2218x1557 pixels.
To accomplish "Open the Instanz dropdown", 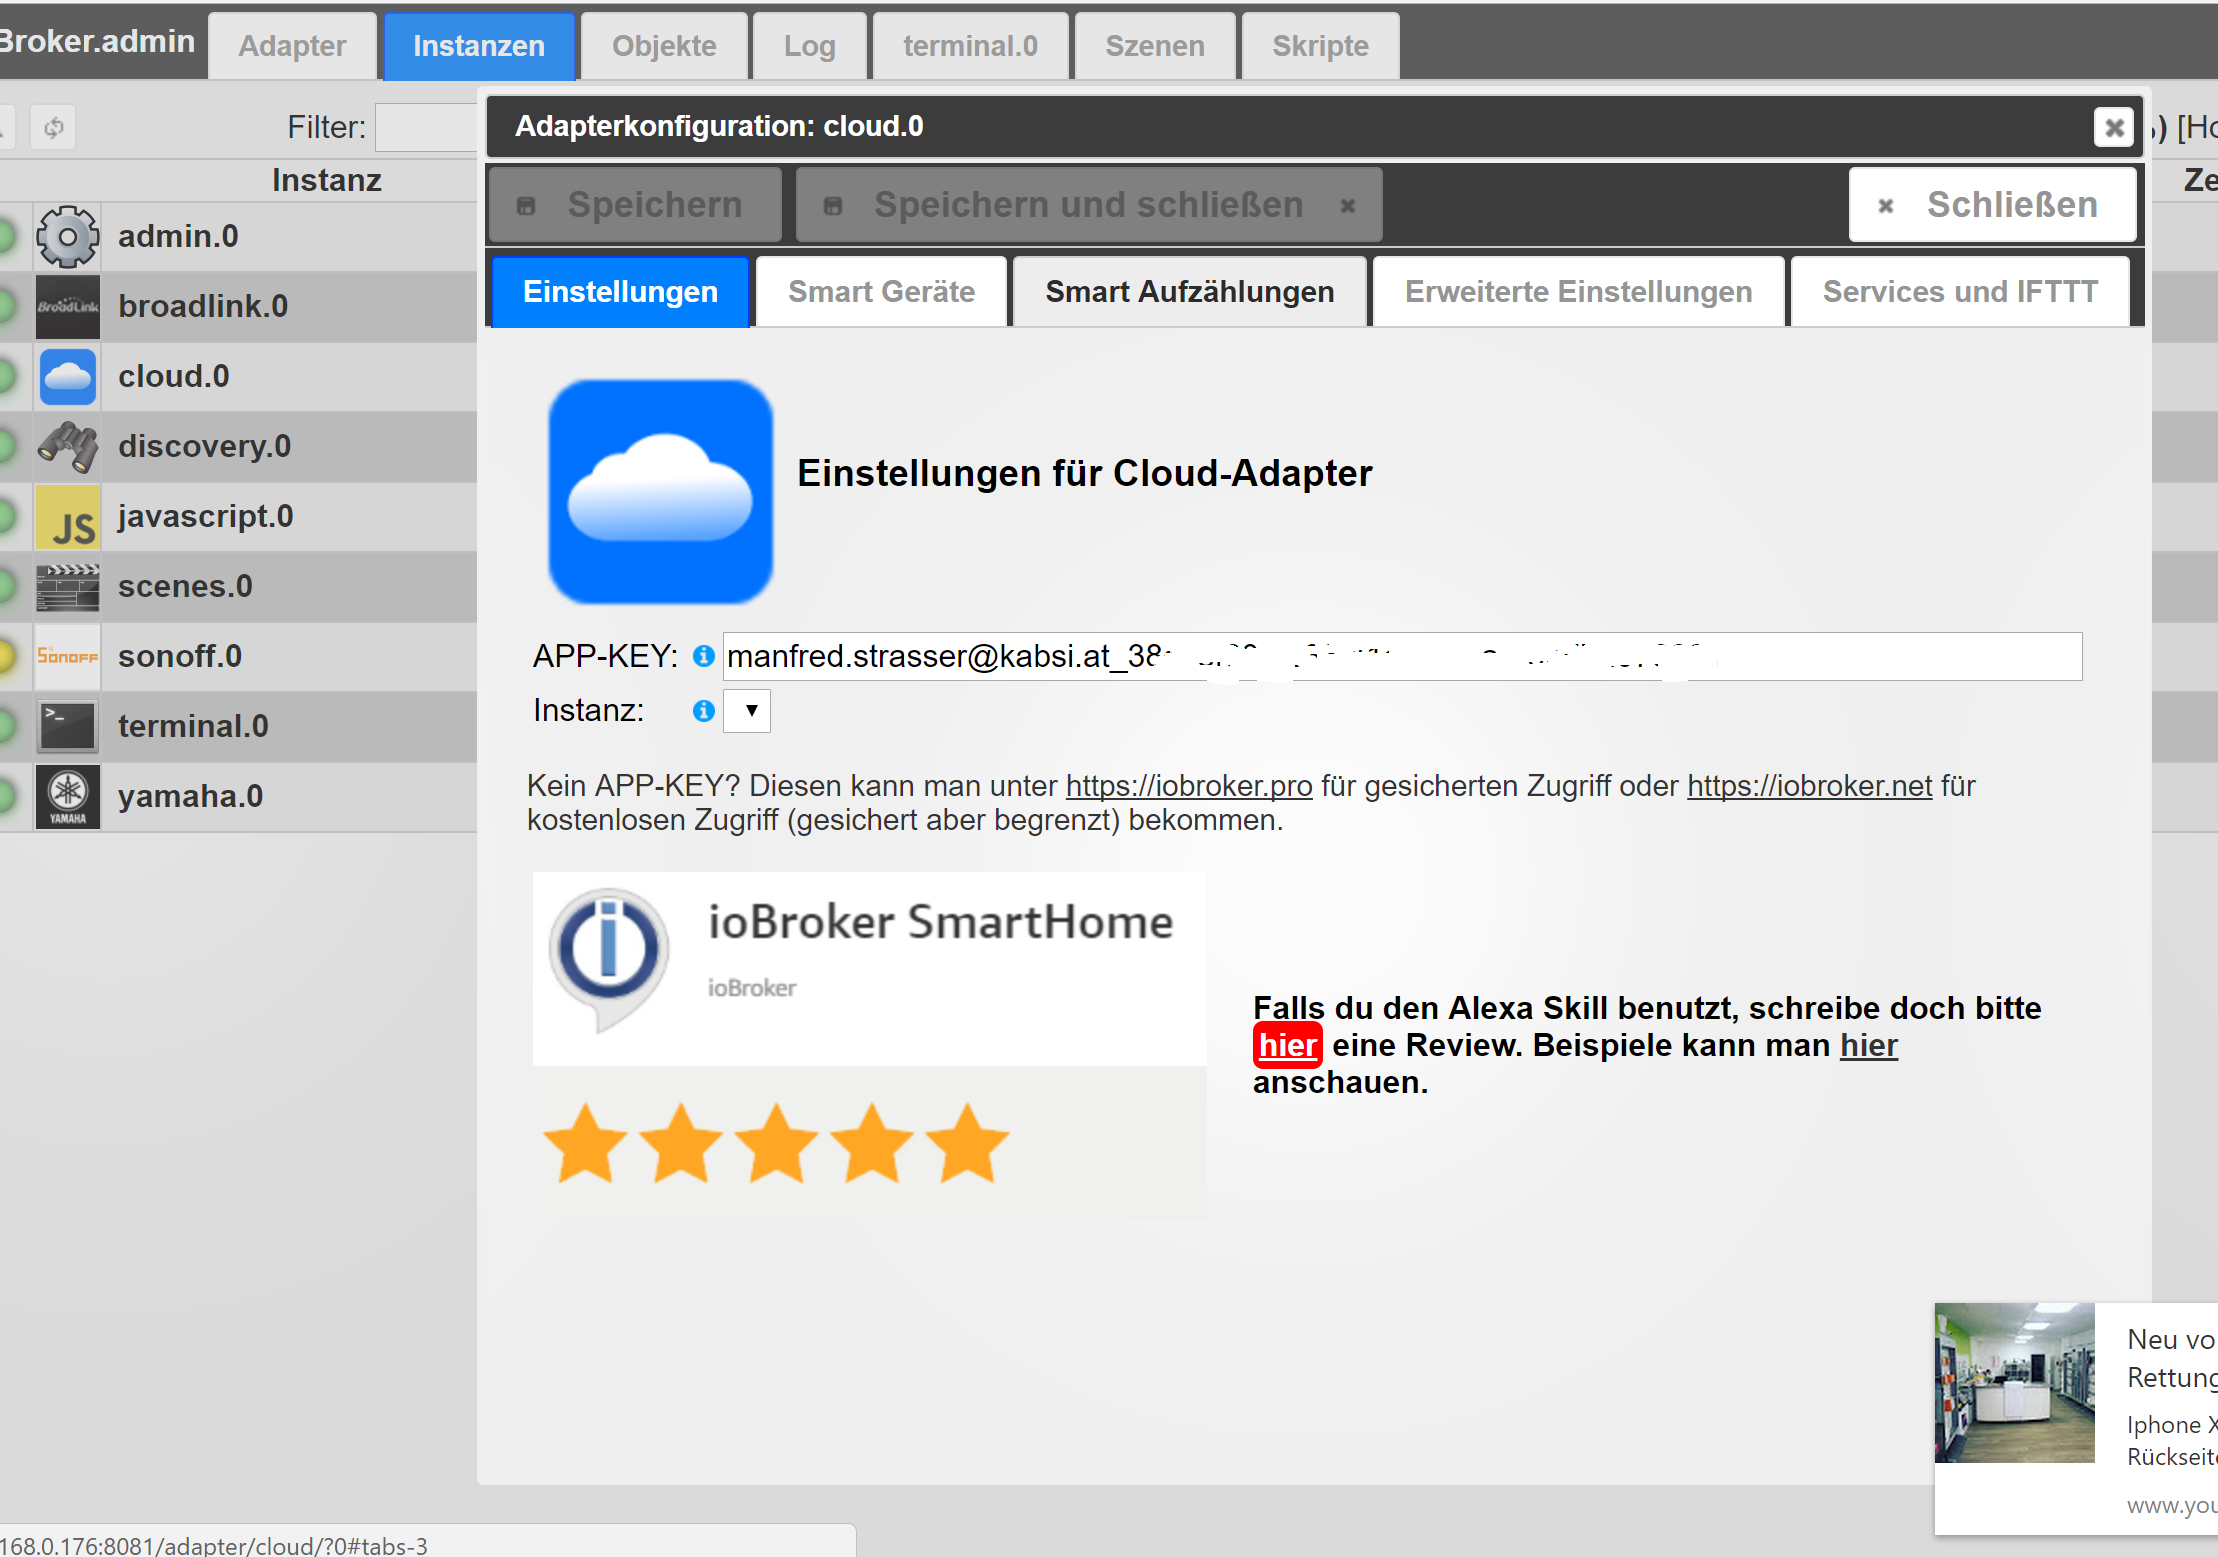I will coord(748,711).
